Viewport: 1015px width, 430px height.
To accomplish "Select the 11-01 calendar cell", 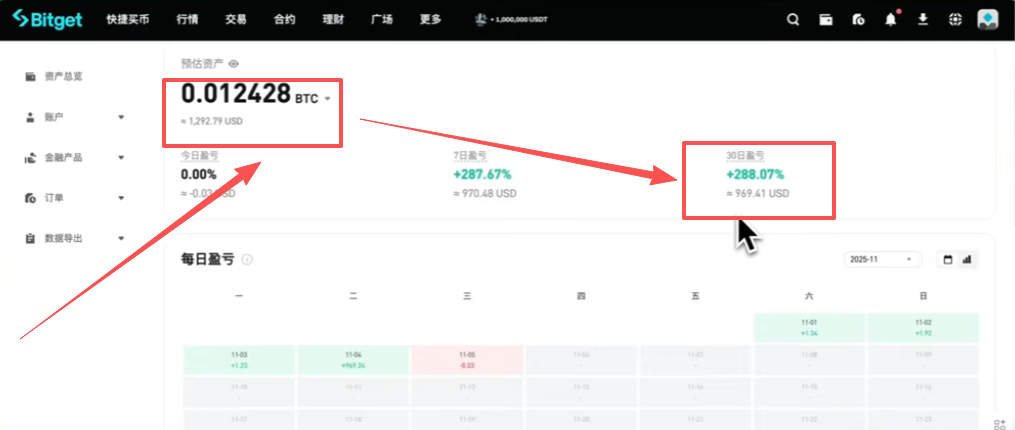I will click(809, 328).
